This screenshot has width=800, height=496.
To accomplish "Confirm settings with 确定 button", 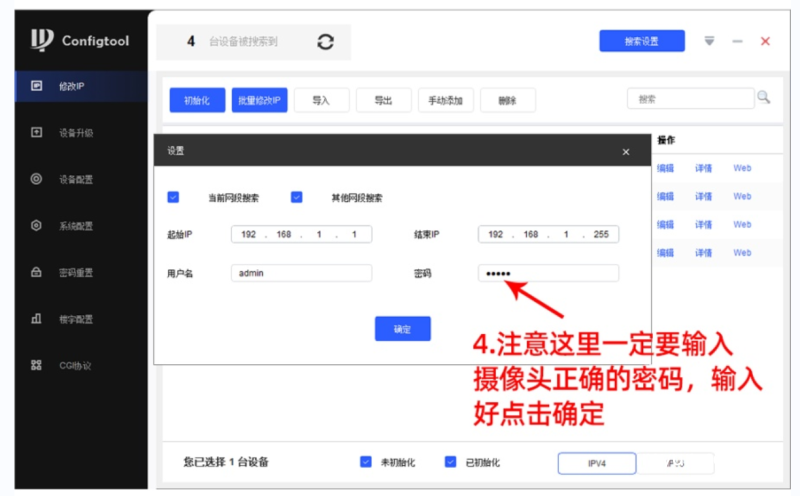I will (403, 329).
